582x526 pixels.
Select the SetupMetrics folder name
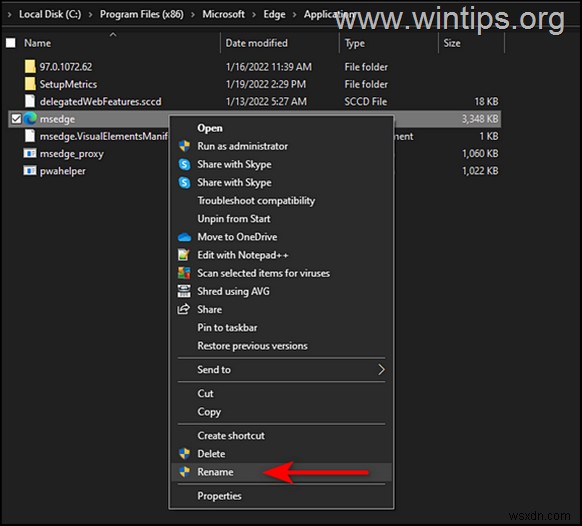tap(68, 84)
